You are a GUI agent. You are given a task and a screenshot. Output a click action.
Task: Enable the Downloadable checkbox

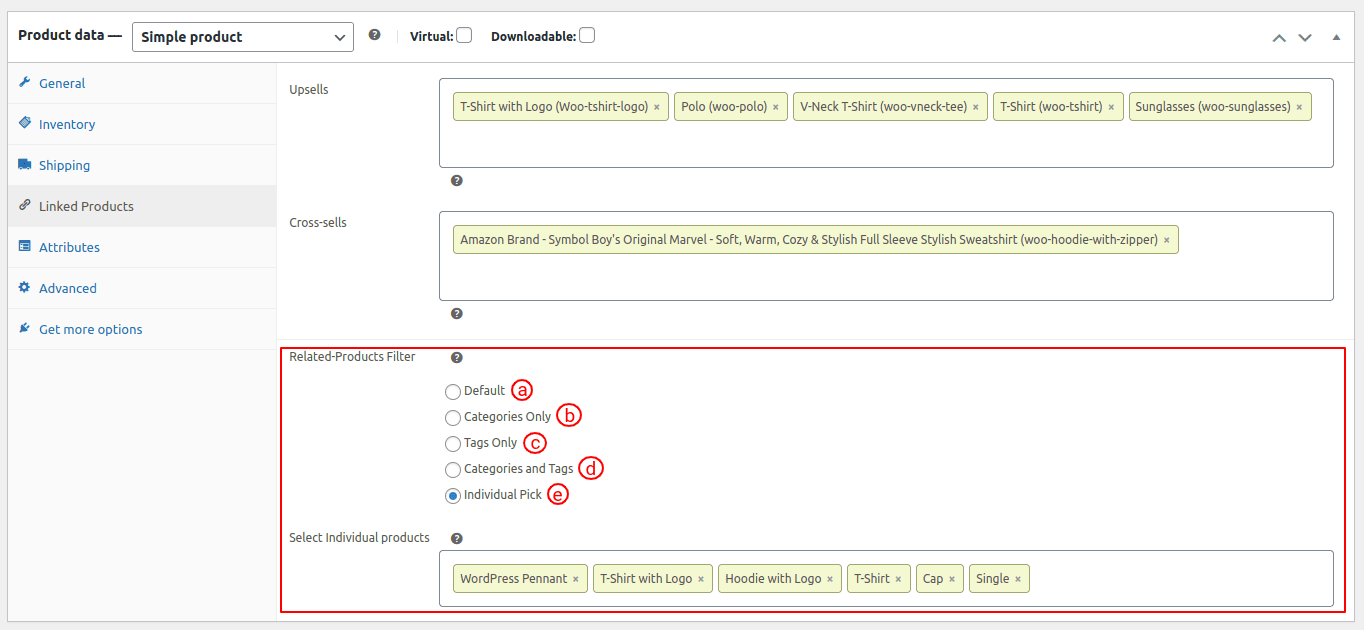pos(587,34)
